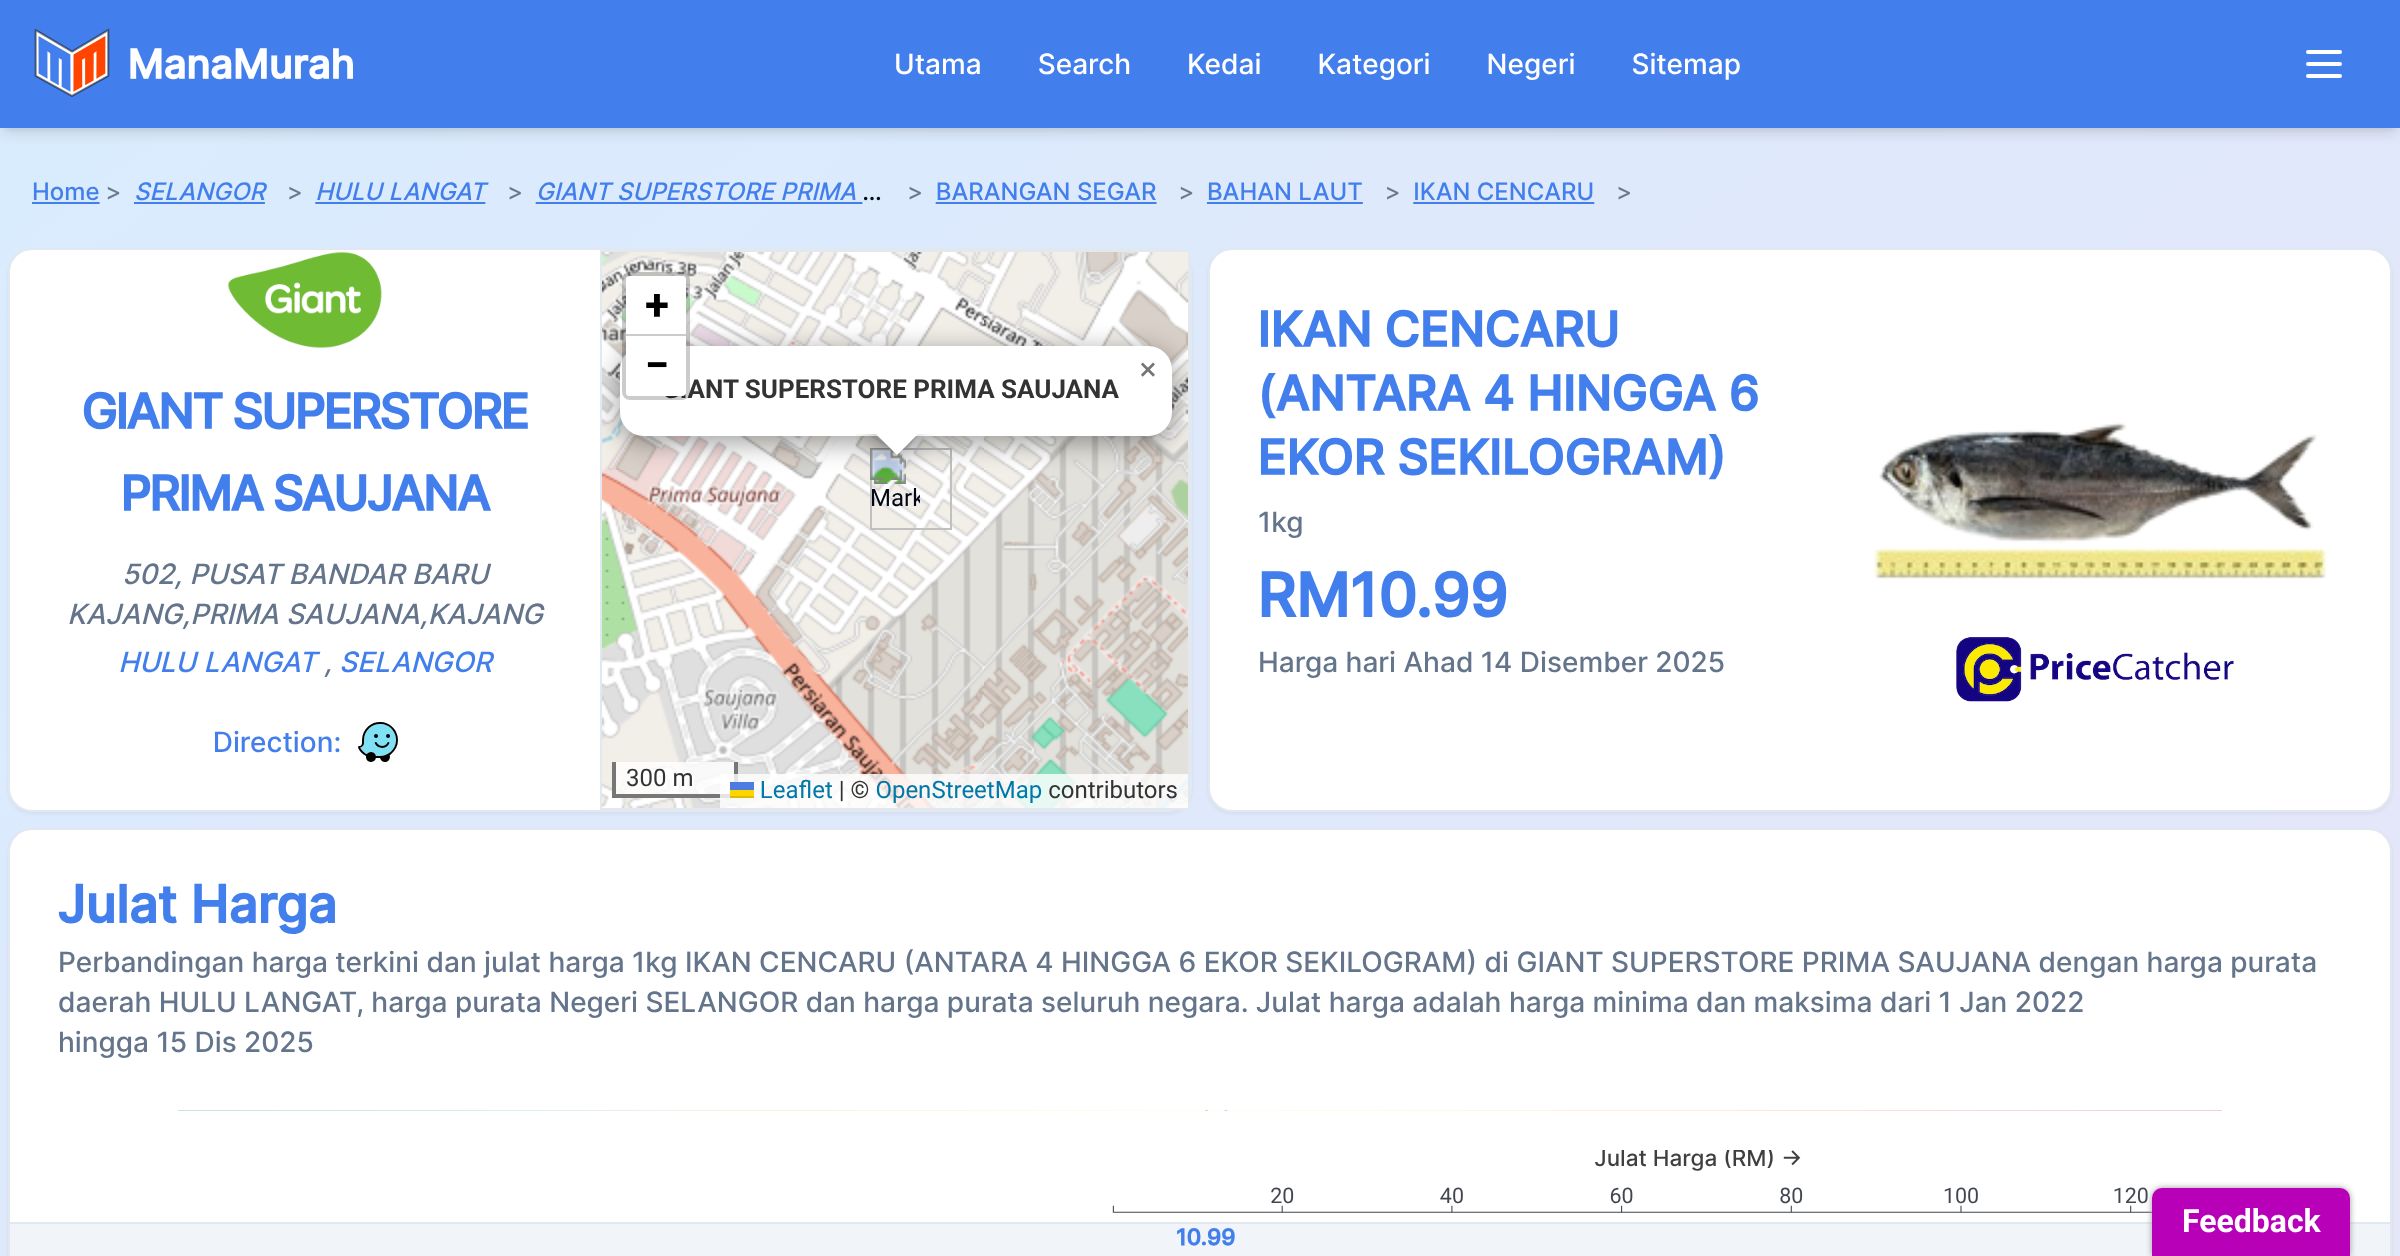The height and width of the screenshot is (1256, 2400).
Task: Click the PriceCatcher logo
Action: [2094, 668]
